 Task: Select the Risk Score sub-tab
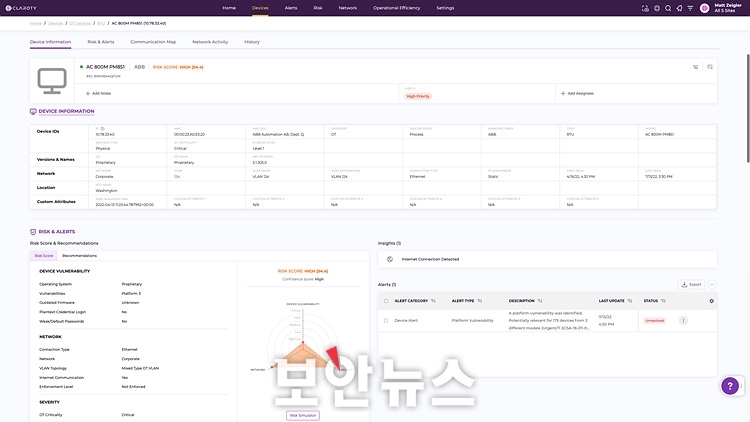pyautogui.click(x=44, y=256)
